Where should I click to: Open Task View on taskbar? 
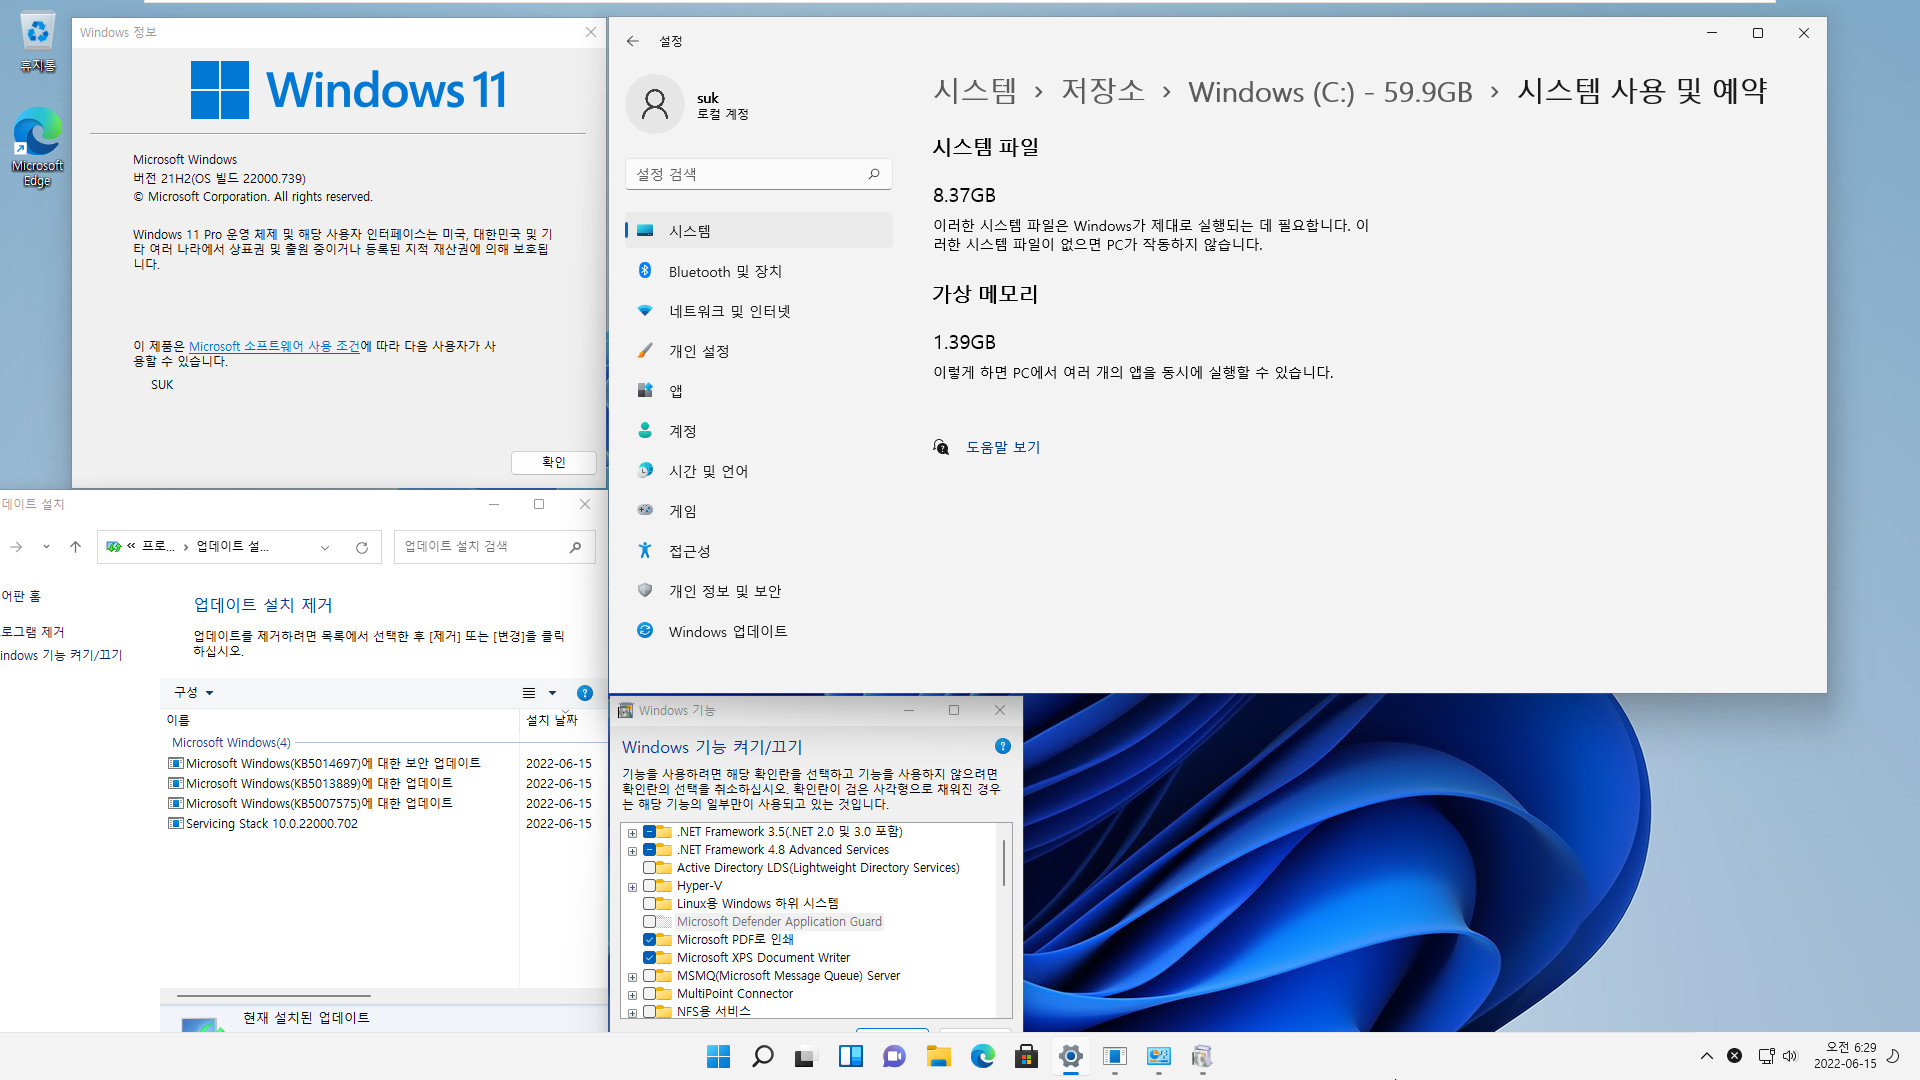(806, 1056)
